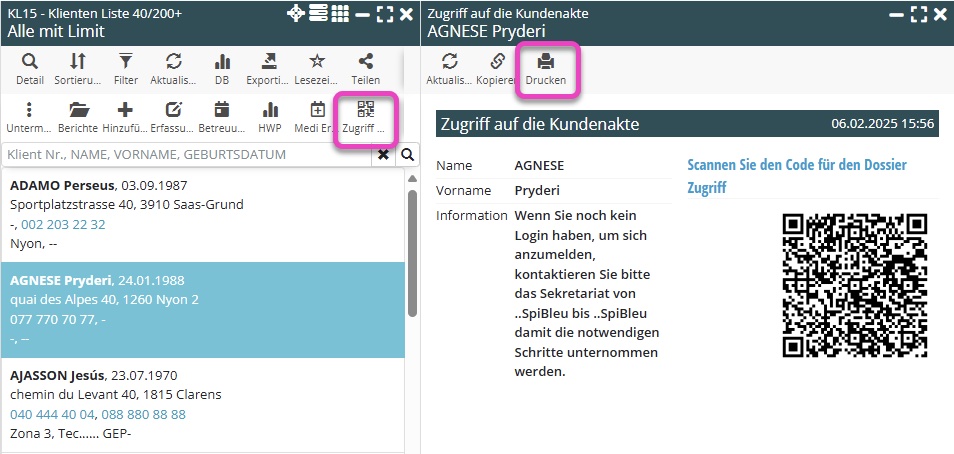This screenshot has height=454, width=954.
Task: Open the Untermenü three-dots menu
Action: pos(30,117)
